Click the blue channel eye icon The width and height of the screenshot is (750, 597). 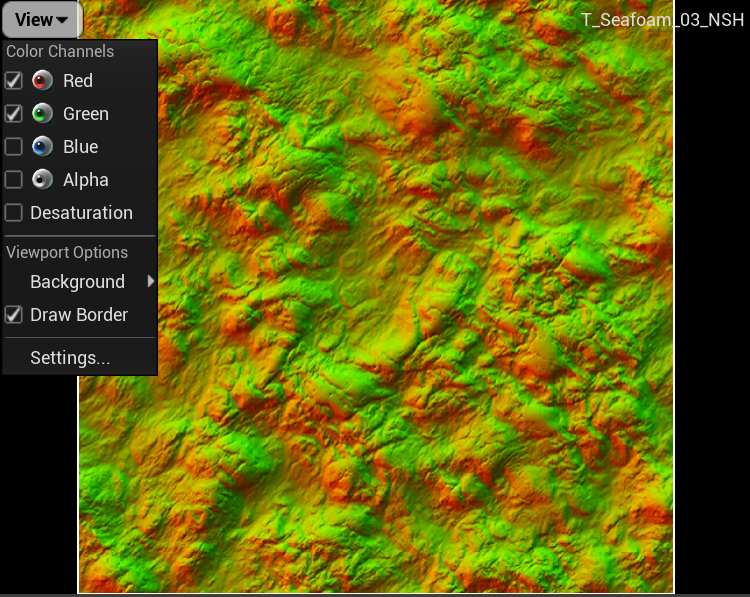tap(42, 147)
